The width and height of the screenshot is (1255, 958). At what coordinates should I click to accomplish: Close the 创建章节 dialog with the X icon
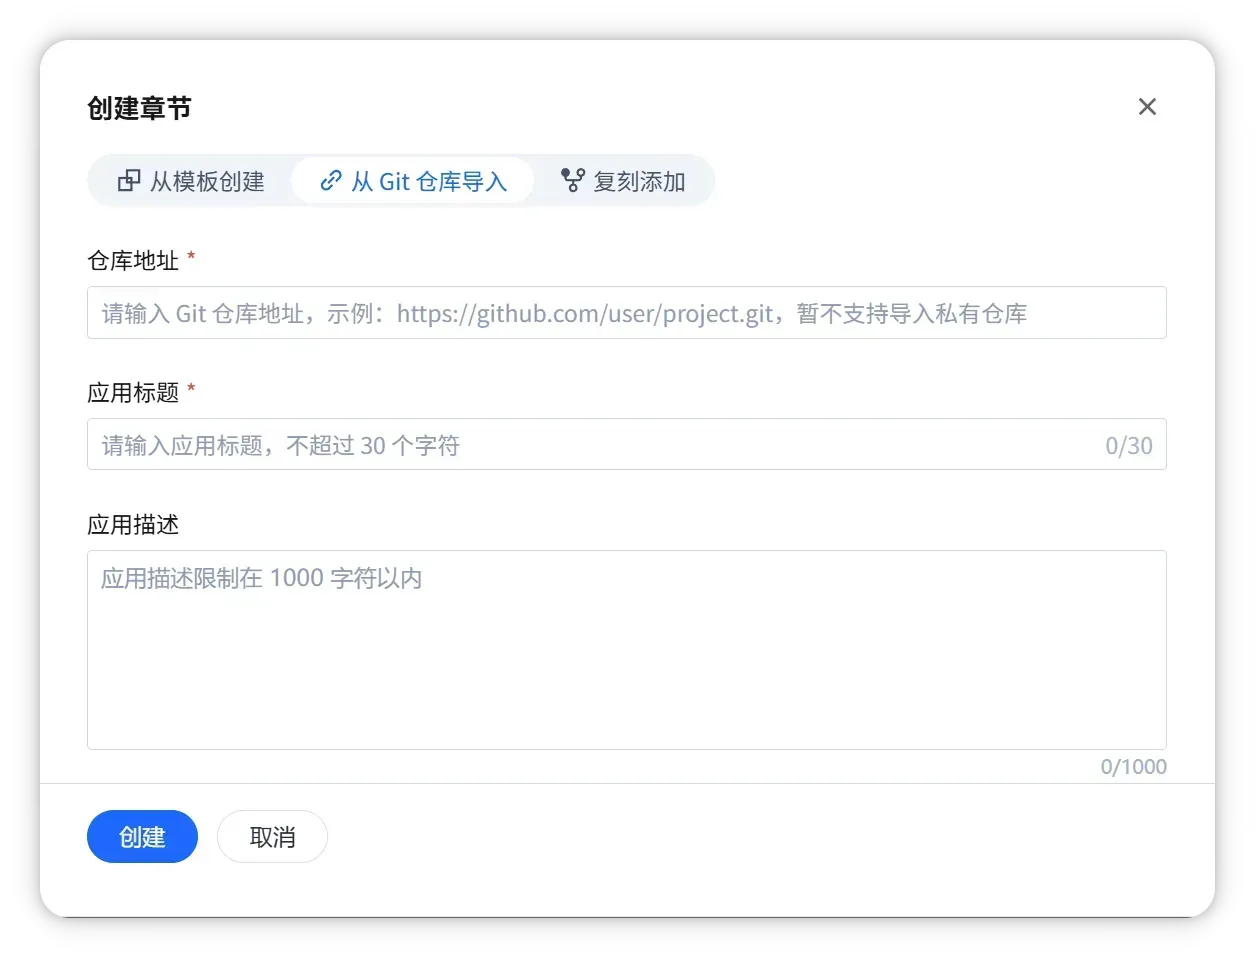pos(1147,107)
